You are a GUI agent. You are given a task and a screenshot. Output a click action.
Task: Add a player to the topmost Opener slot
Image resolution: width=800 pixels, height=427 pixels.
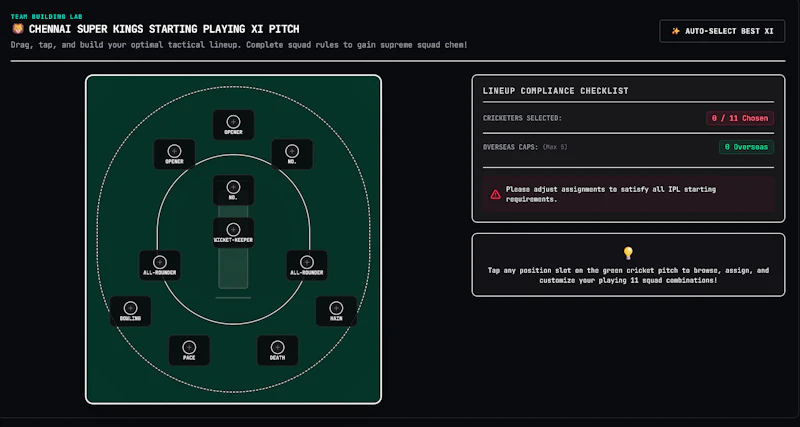click(x=233, y=124)
